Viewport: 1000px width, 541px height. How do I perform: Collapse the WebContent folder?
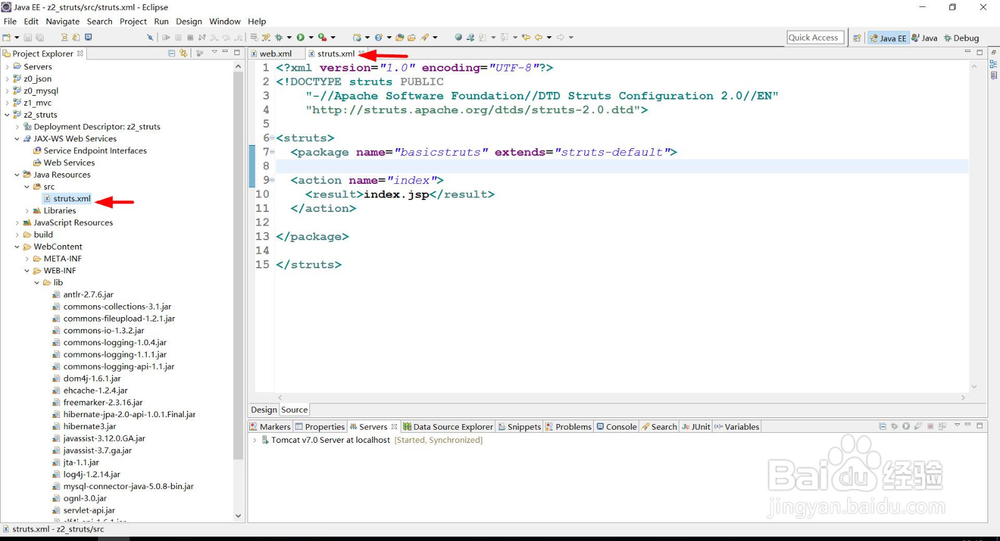click(x=17, y=247)
